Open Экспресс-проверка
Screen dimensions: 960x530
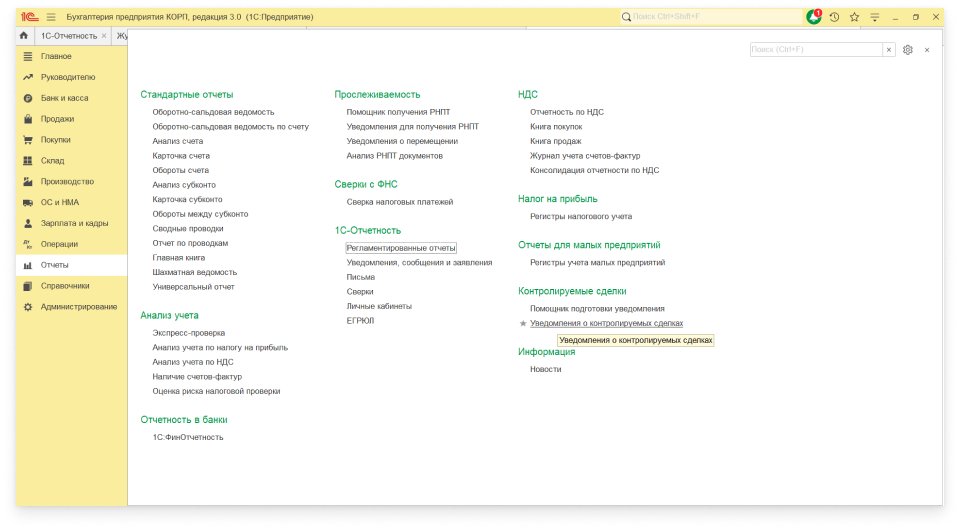[x=189, y=333]
